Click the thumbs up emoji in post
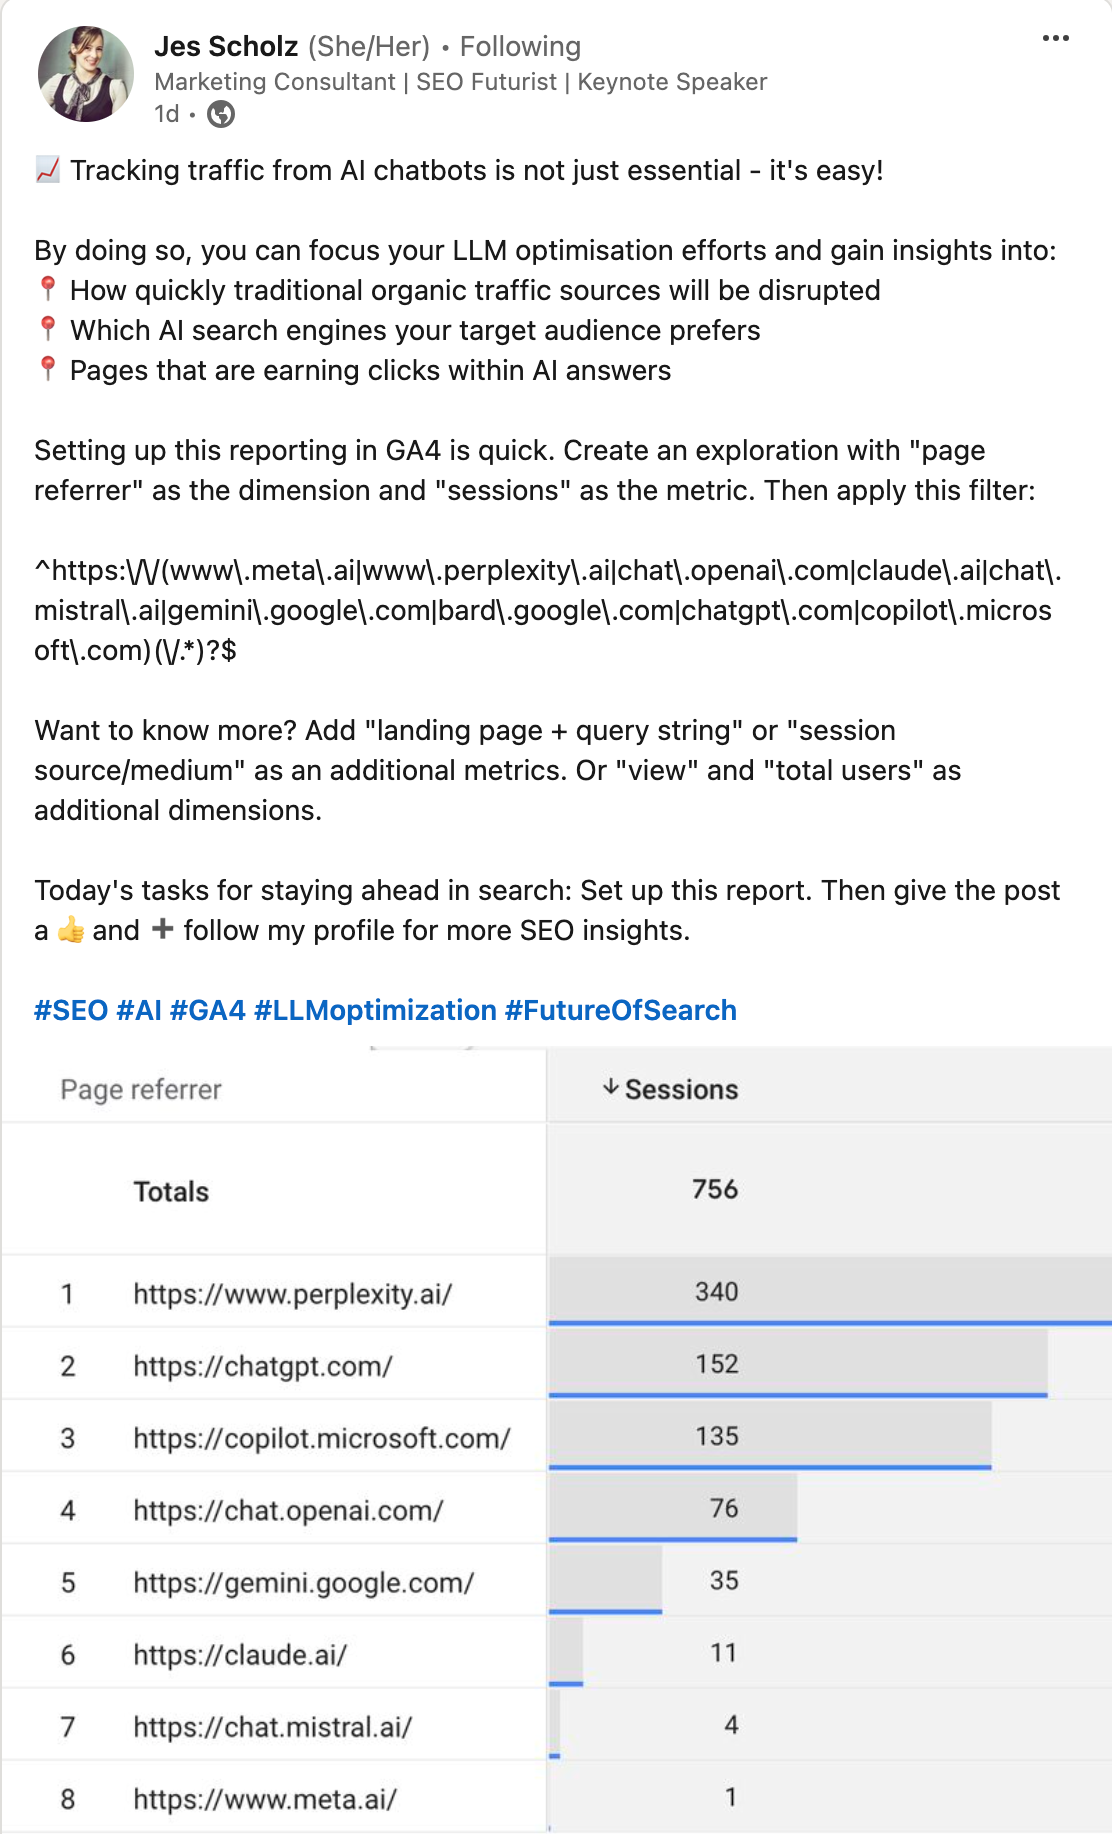This screenshot has height=1834, width=1112. tap(71, 931)
